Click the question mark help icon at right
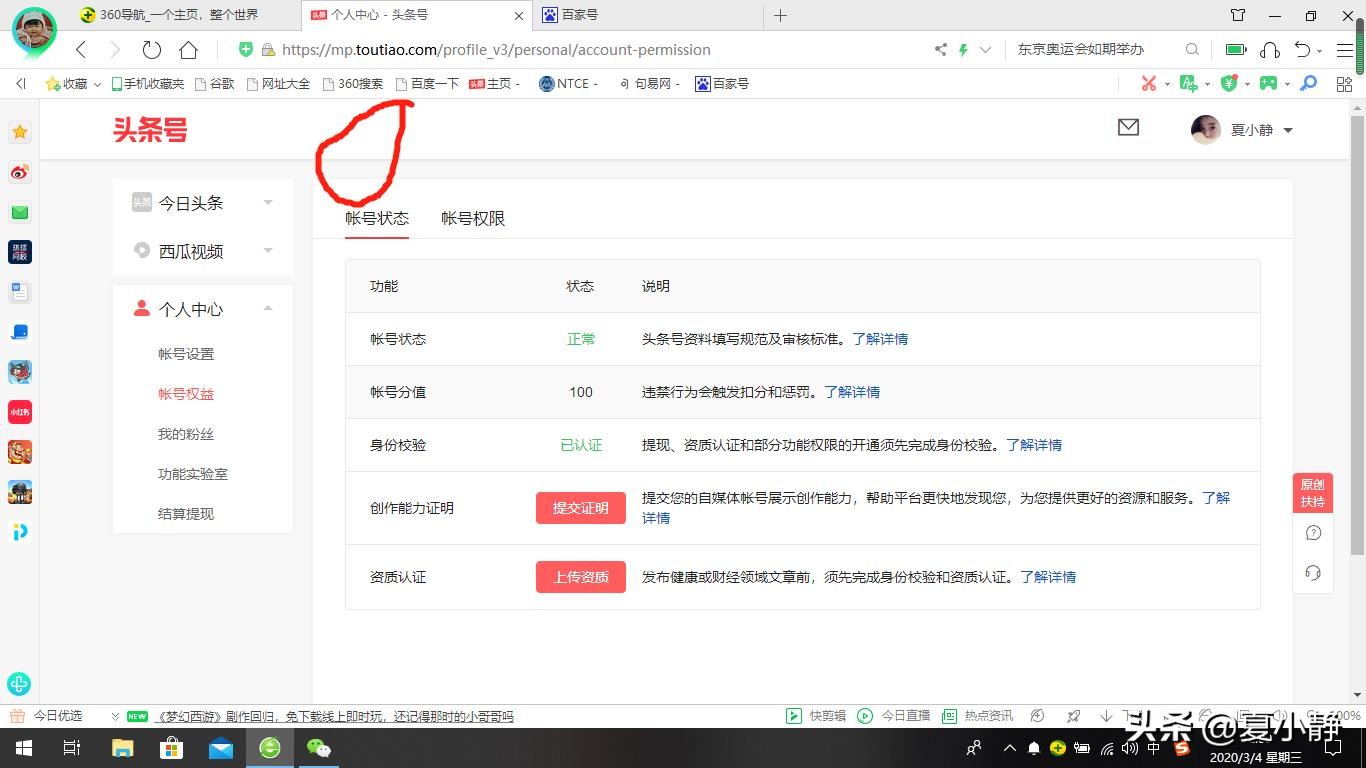 click(x=1313, y=533)
